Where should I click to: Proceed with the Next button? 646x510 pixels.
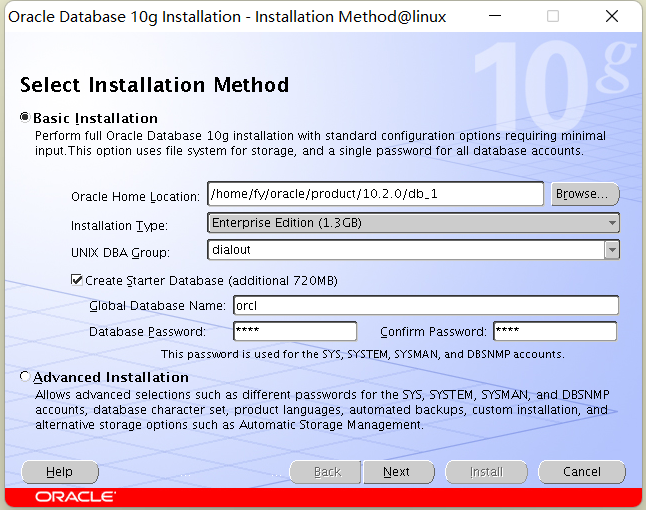click(x=398, y=472)
